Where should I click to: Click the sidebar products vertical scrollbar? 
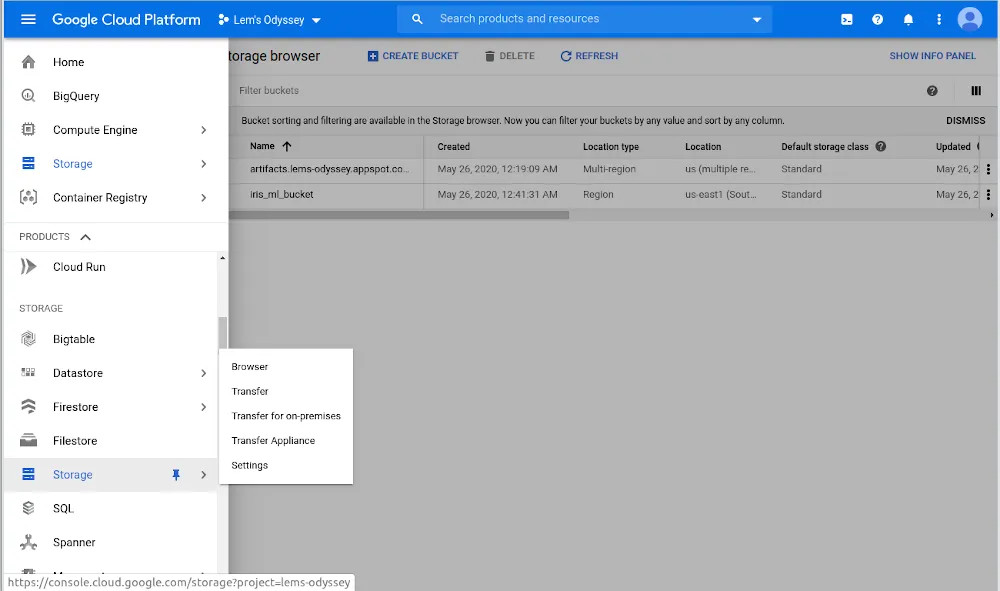pos(222,333)
